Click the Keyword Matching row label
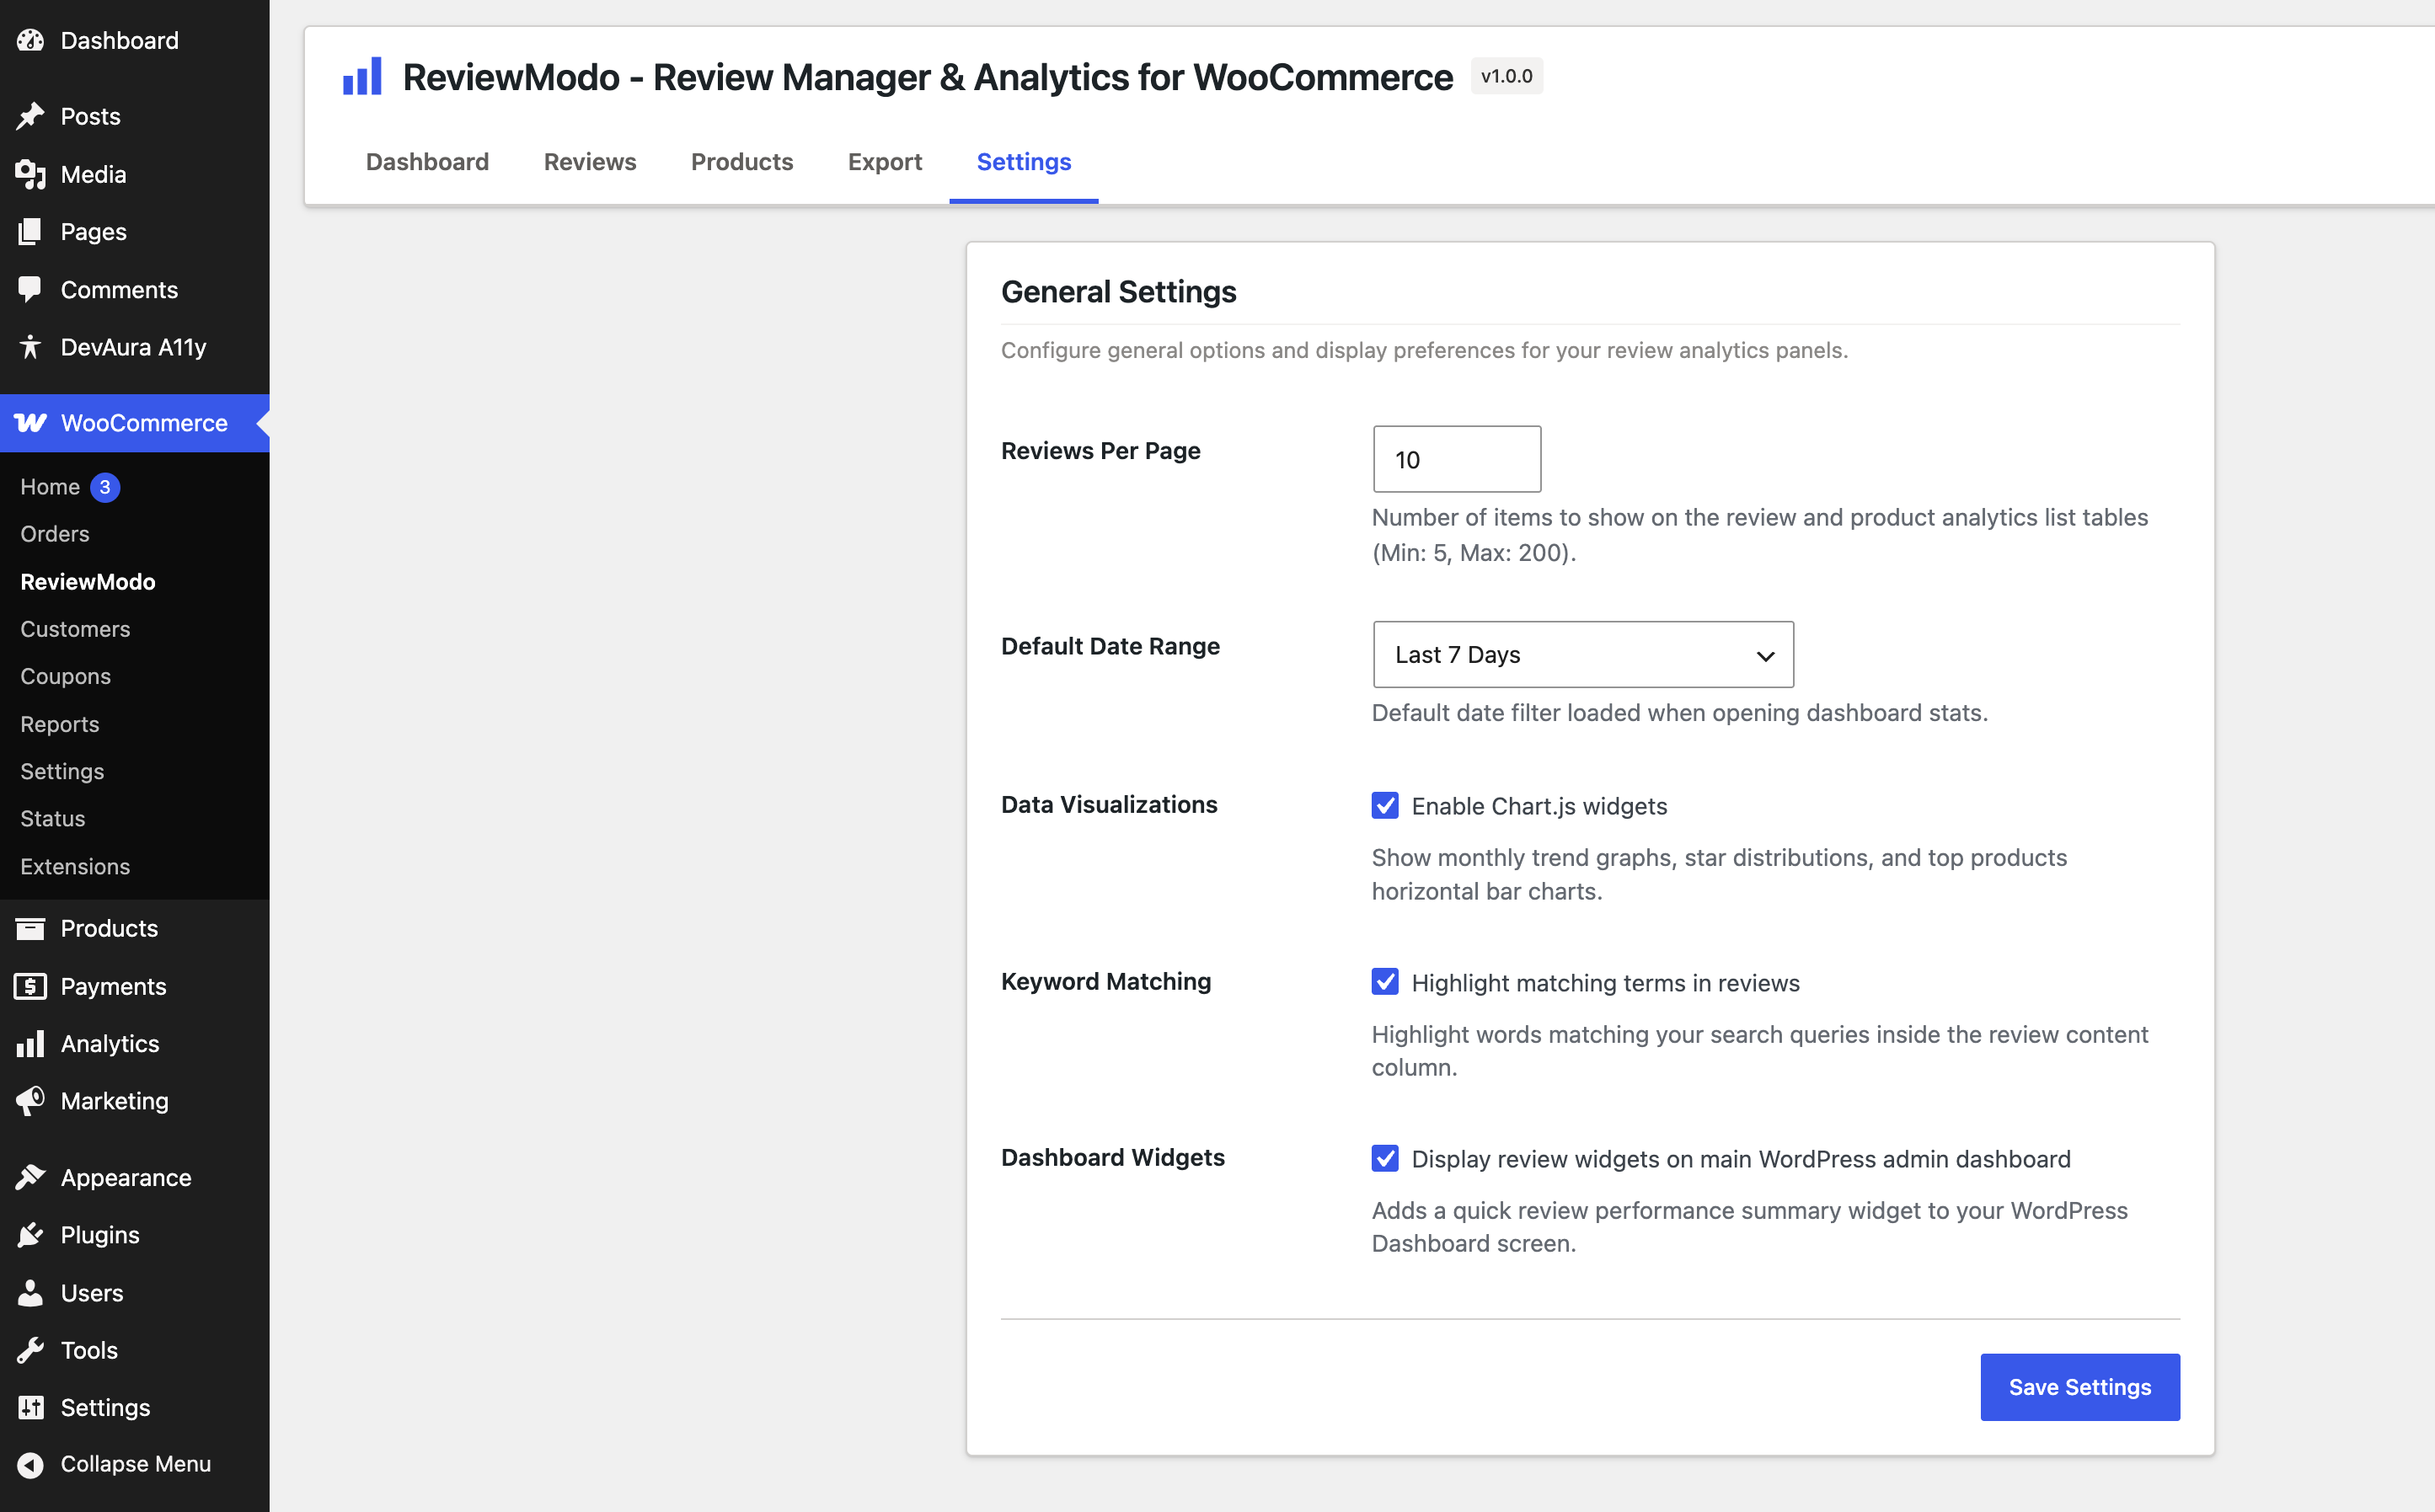 pos(1106,981)
